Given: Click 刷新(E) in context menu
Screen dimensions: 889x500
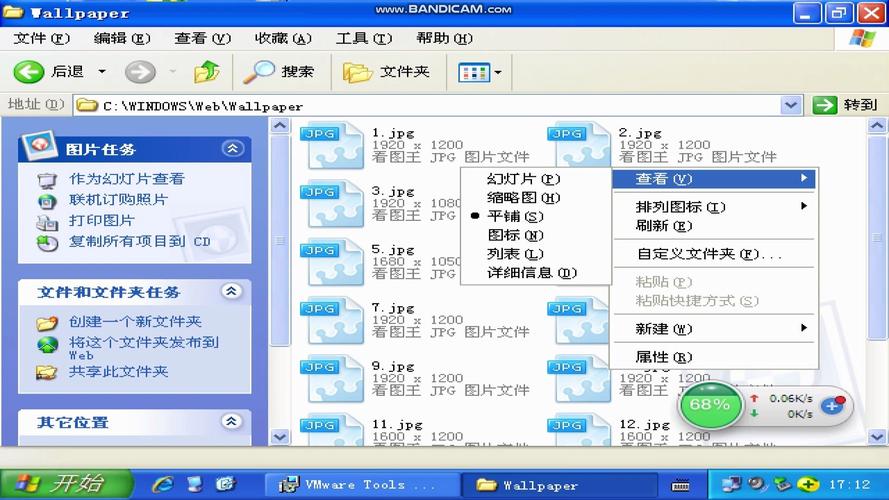Looking at the screenshot, I should pyautogui.click(x=714, y=226).
